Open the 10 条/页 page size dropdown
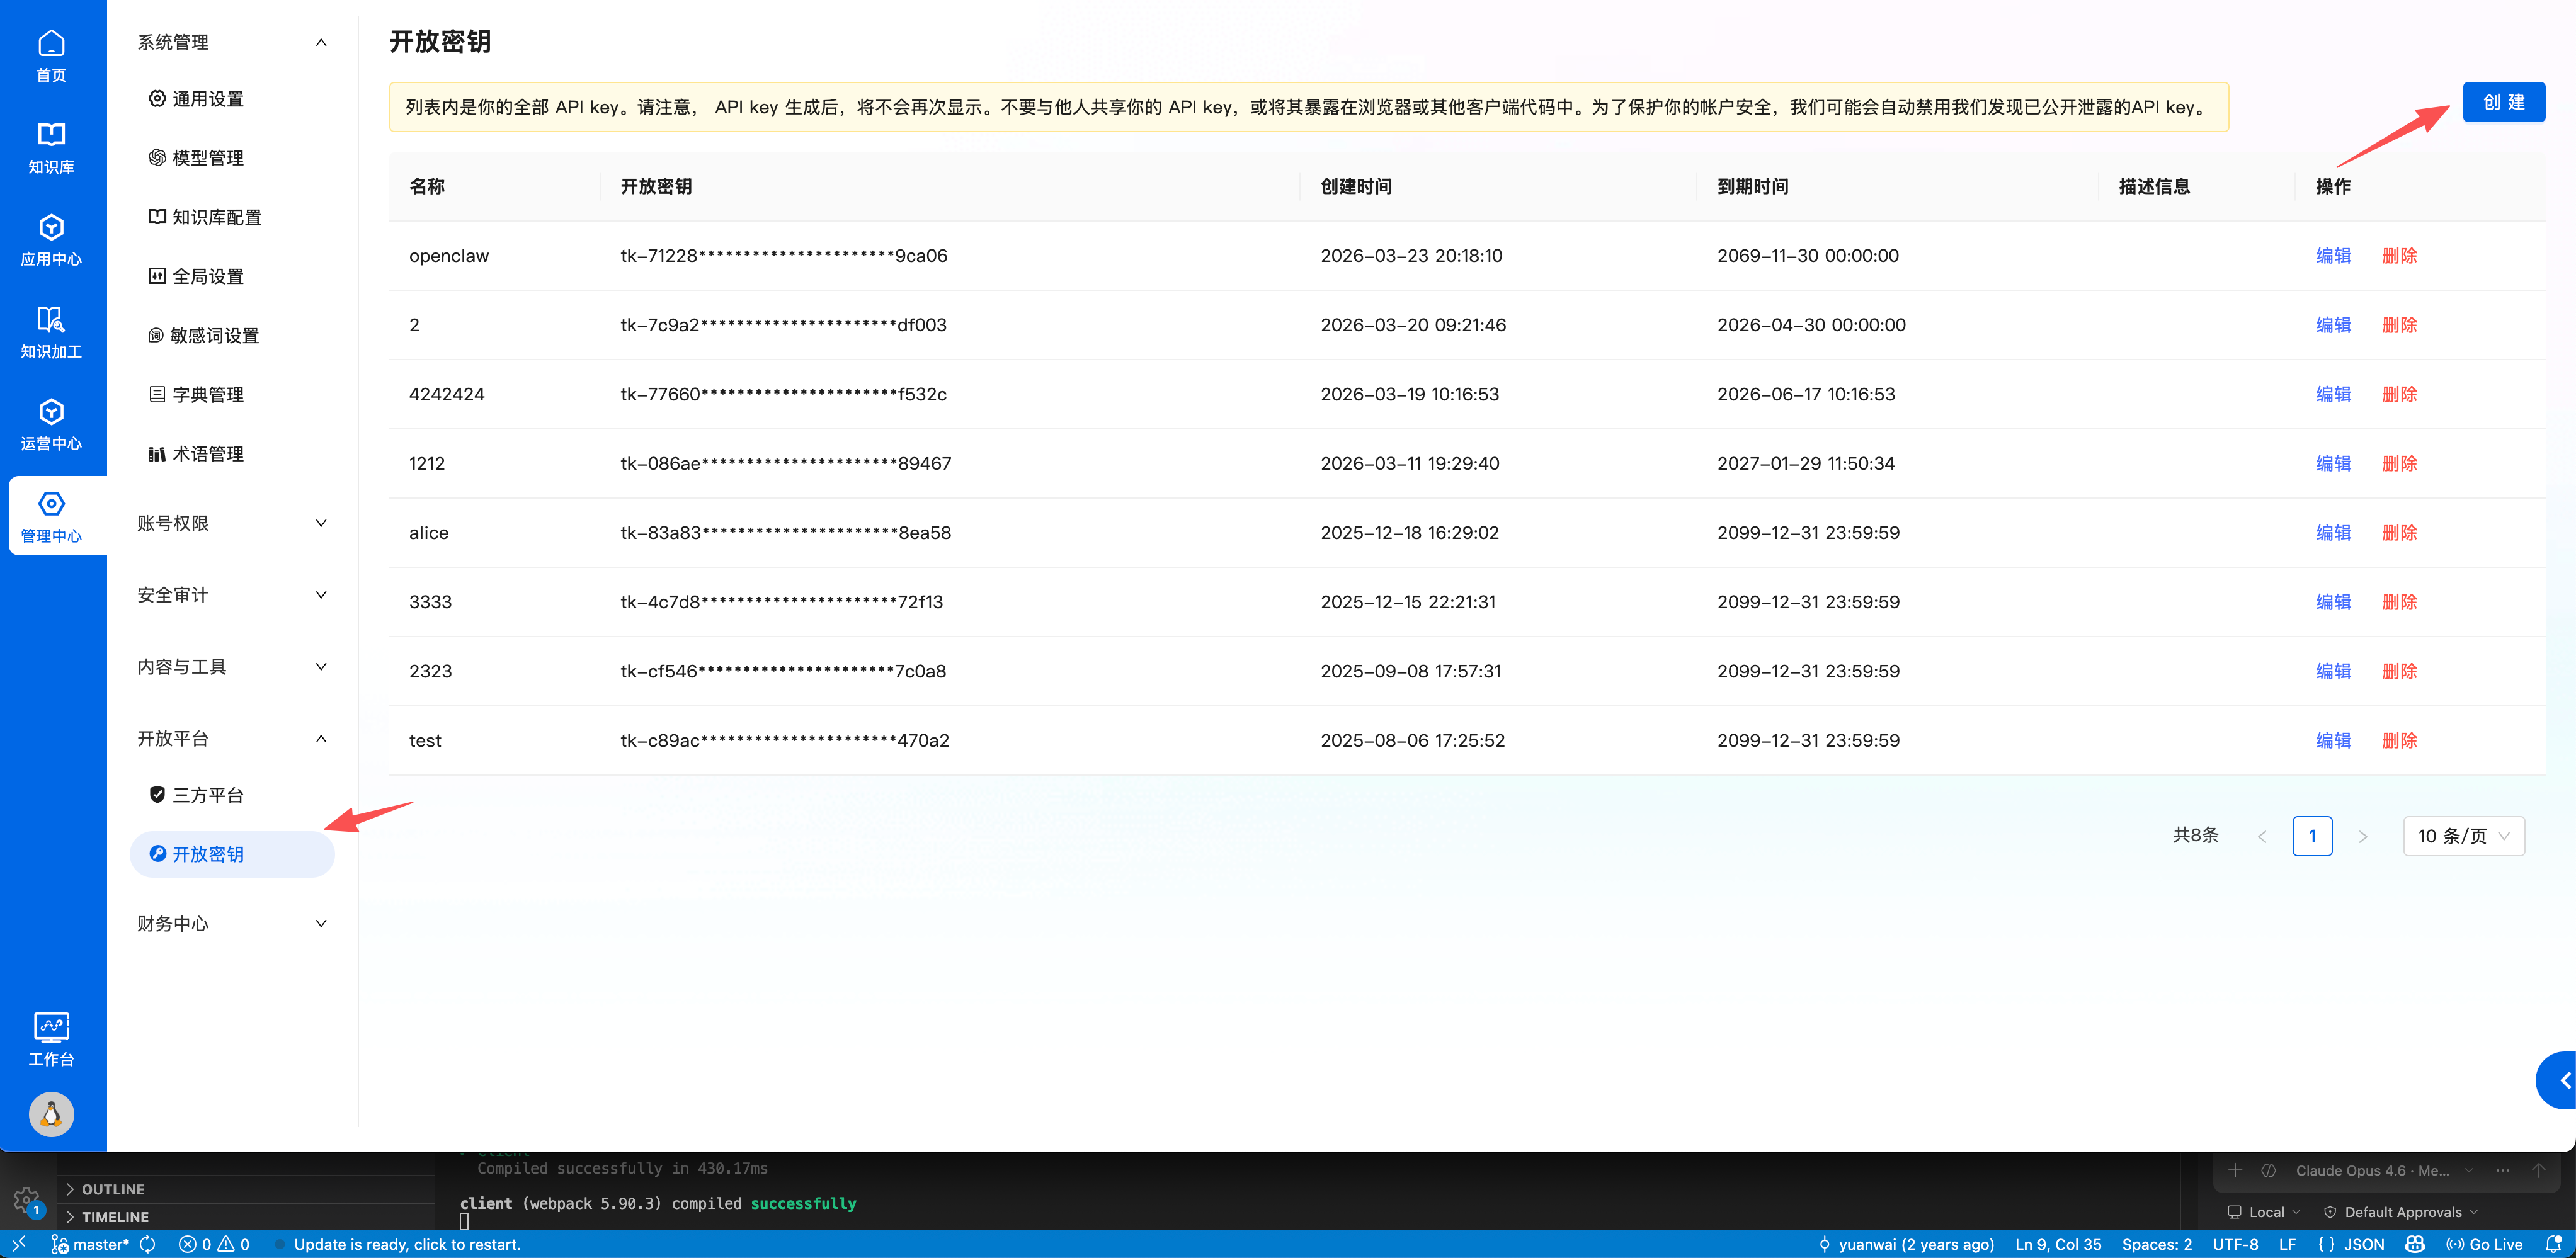Image resolution: width=2576 pixels, height=1258 pixels. [2463, 836]
